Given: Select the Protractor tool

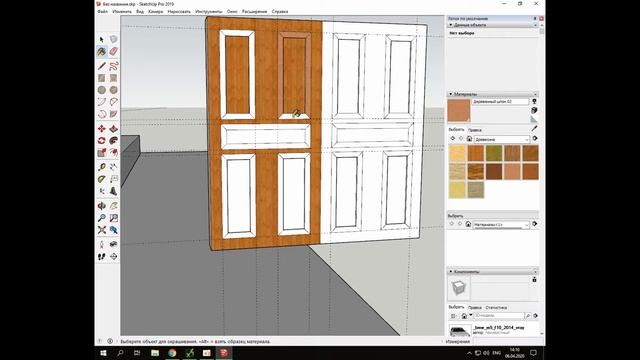Looking at the screenshot, I should pyautogui.click(x=102, y=179).
